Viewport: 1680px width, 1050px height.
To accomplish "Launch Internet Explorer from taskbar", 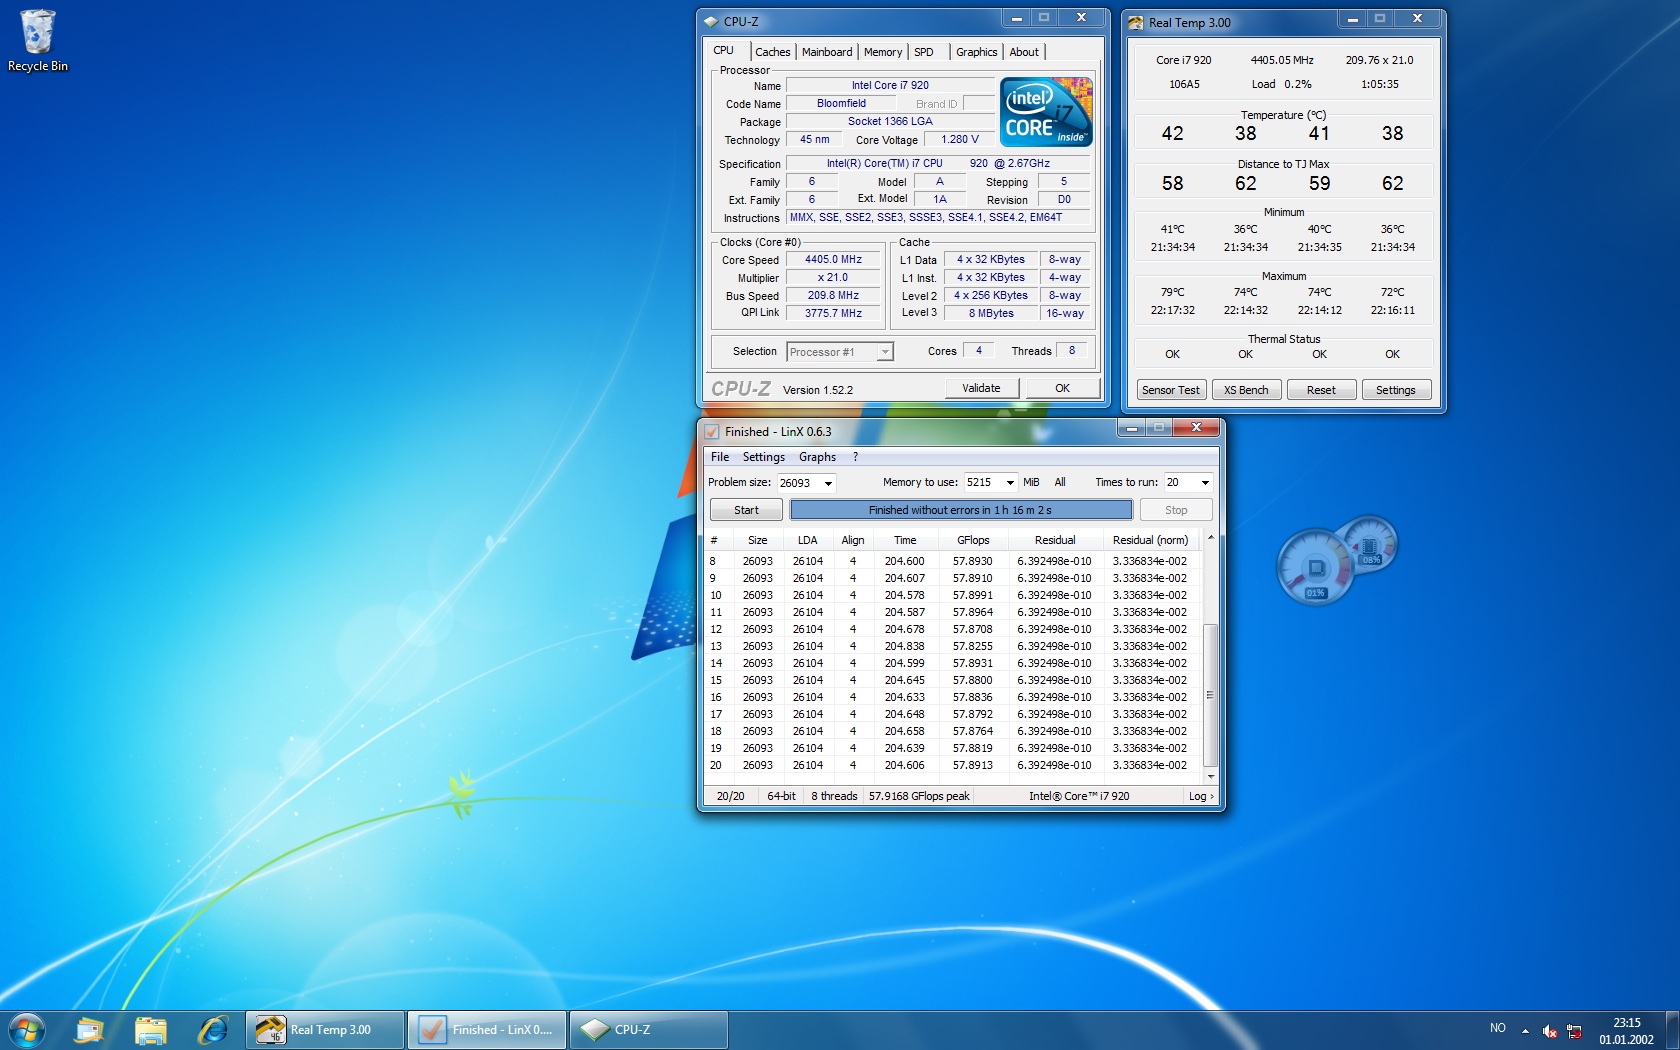I will [x=213, y=1030].
